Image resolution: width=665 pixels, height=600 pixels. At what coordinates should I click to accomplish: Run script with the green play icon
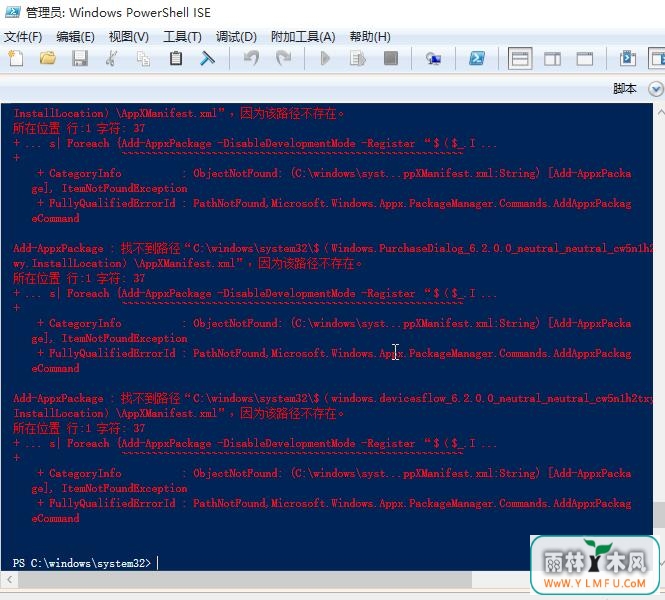pos(325,58)
